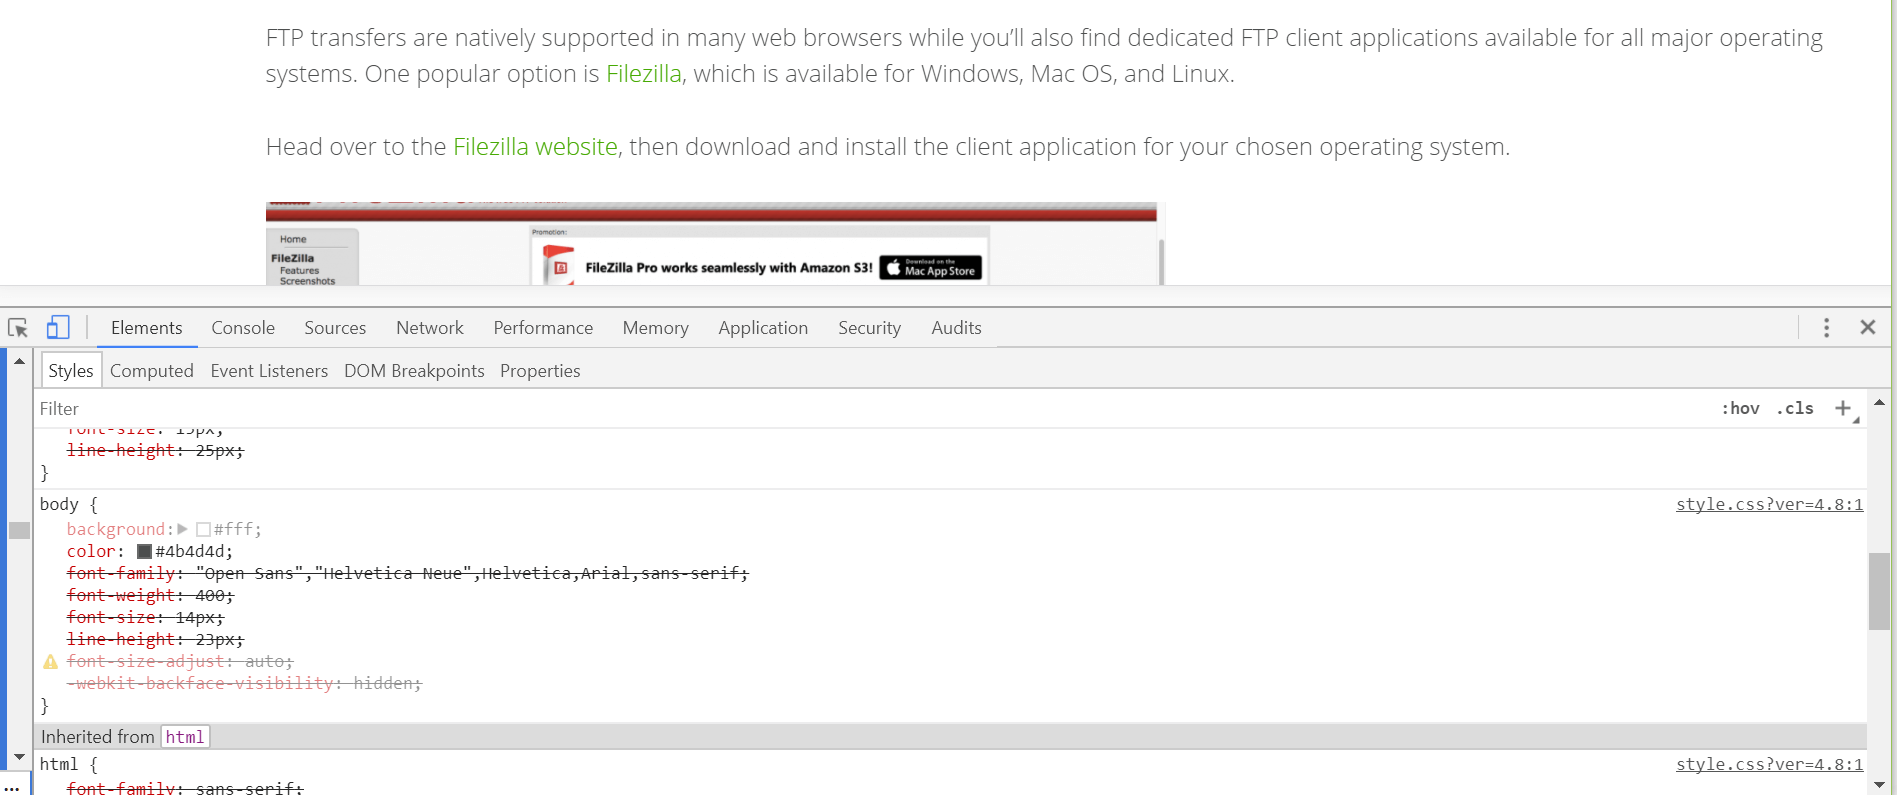Close the DevTools panel
The height and width of the screenshot is (795, 1897).
tap(1867, 328)
